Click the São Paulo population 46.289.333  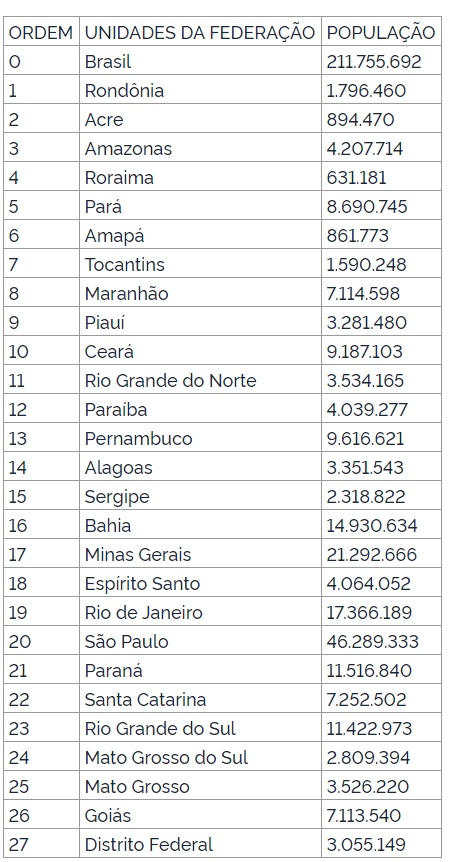pyautogui.click(x=381, y=642)
